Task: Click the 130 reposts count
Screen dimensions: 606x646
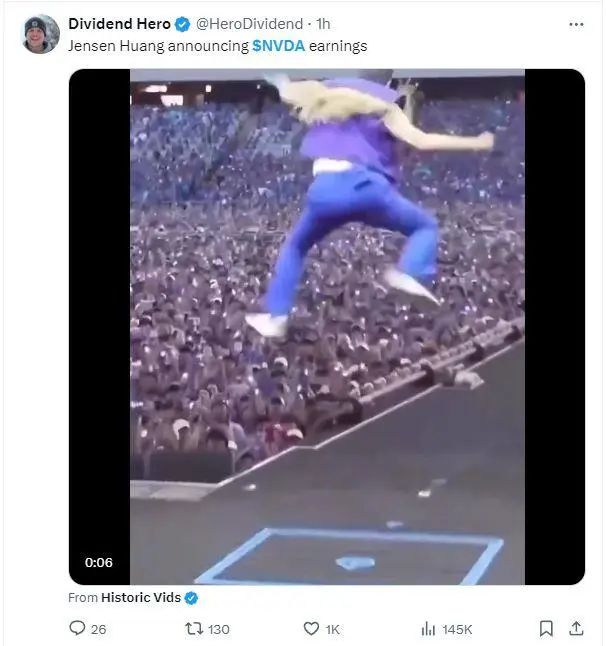Action: (218, 629)
